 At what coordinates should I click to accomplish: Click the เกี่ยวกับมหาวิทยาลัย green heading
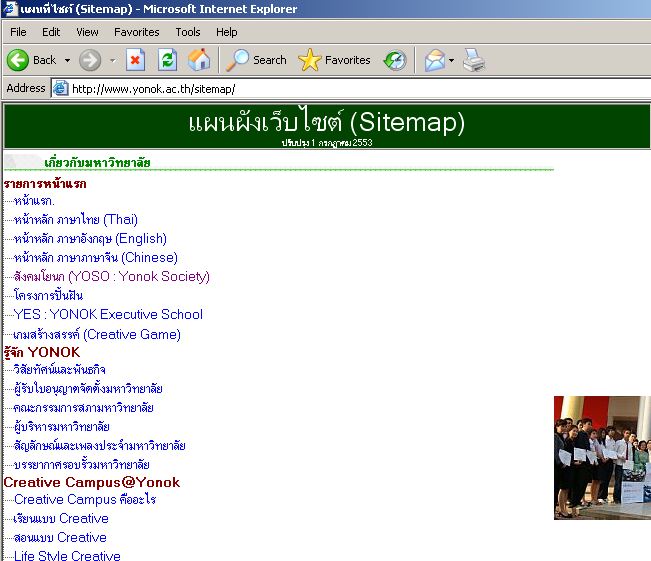97,162
